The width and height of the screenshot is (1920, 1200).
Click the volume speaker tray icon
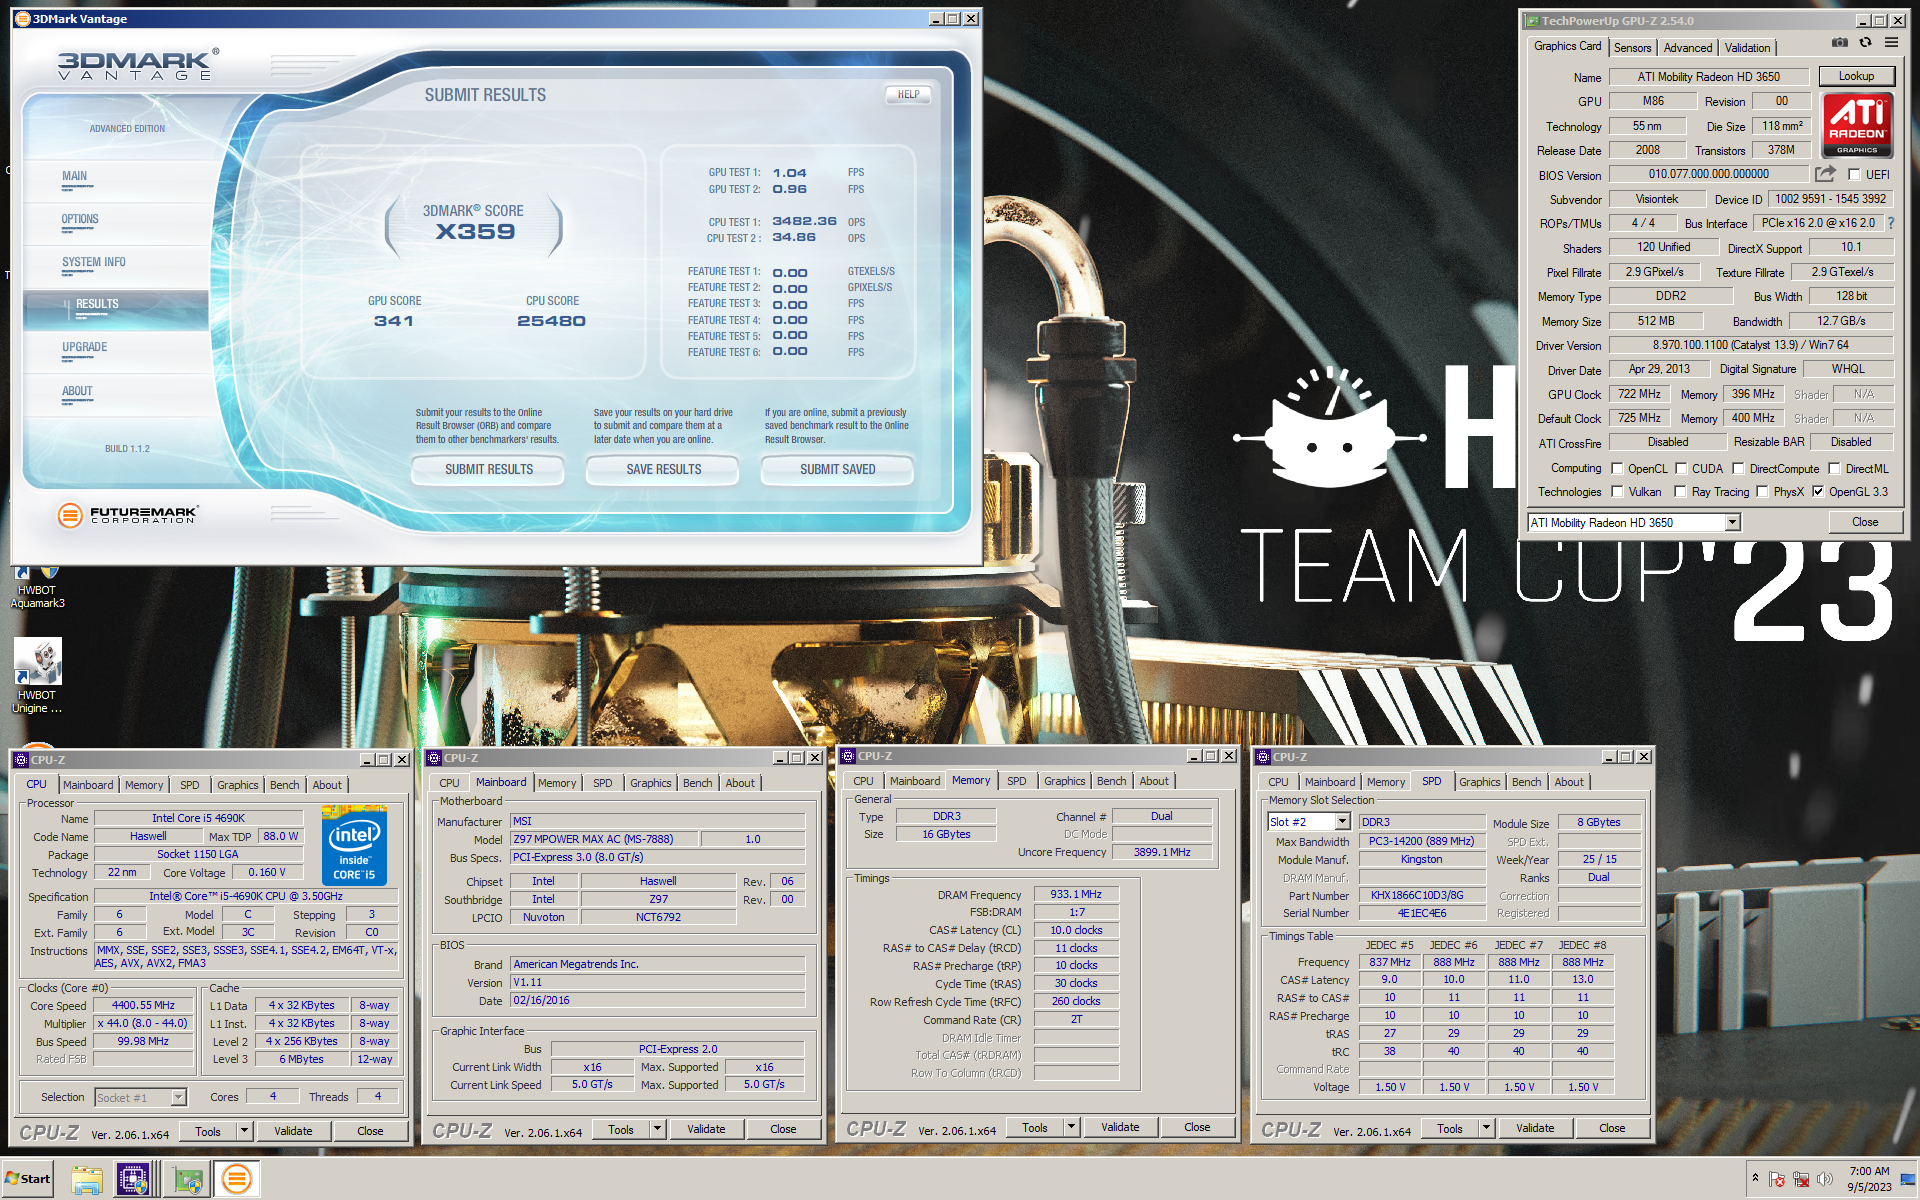(1824, 1180)
